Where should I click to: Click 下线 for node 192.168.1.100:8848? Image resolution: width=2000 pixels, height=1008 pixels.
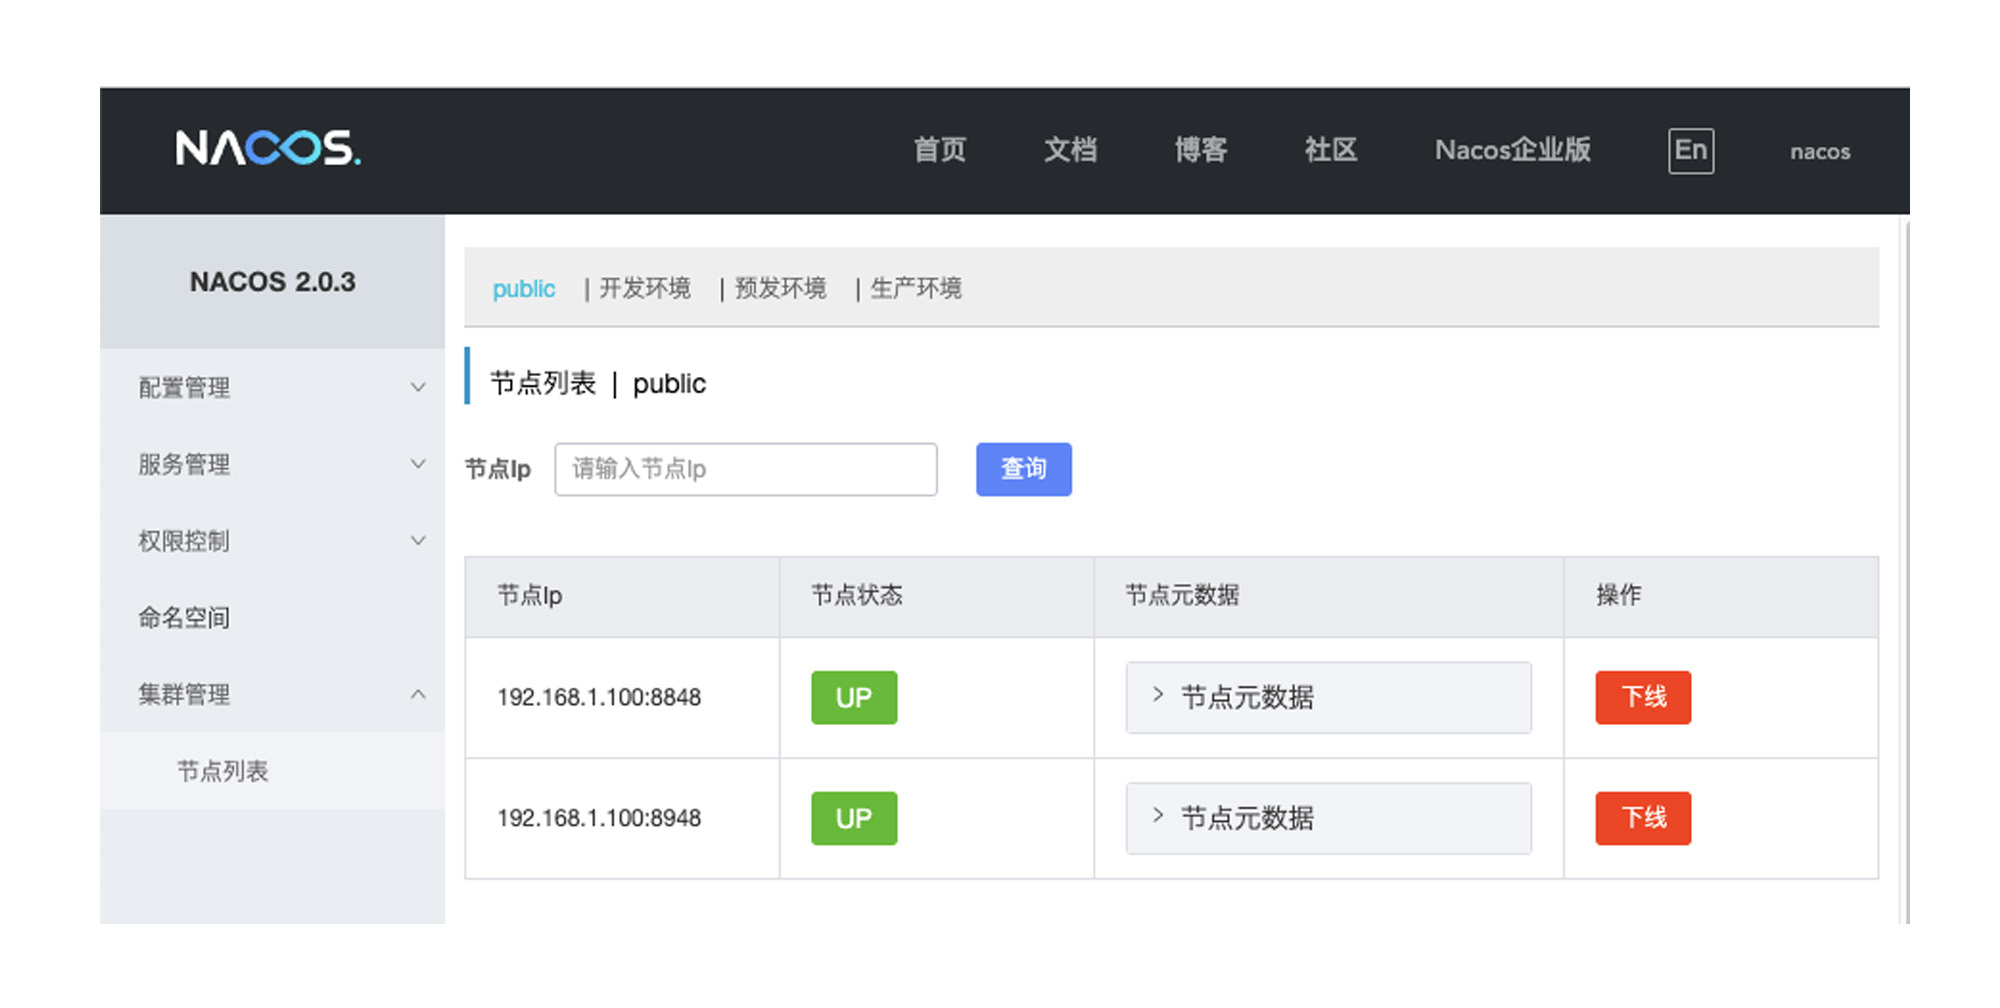click(x=1642, y=697)
